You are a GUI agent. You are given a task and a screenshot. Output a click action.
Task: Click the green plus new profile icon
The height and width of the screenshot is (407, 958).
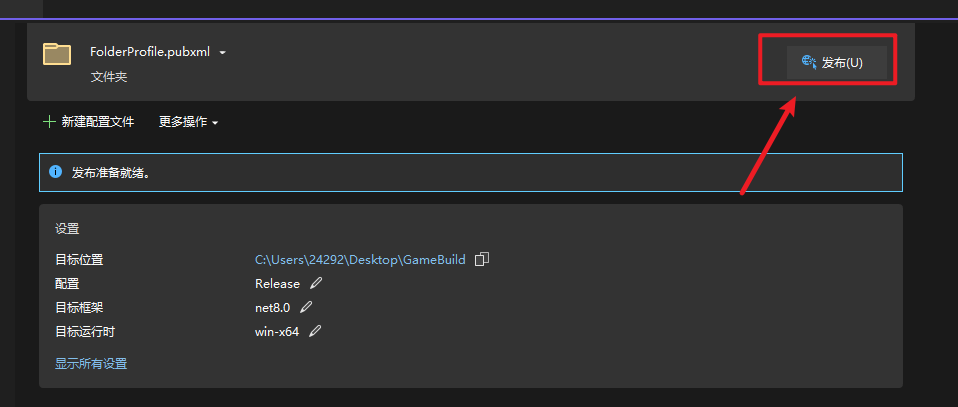tap(49, 122)
